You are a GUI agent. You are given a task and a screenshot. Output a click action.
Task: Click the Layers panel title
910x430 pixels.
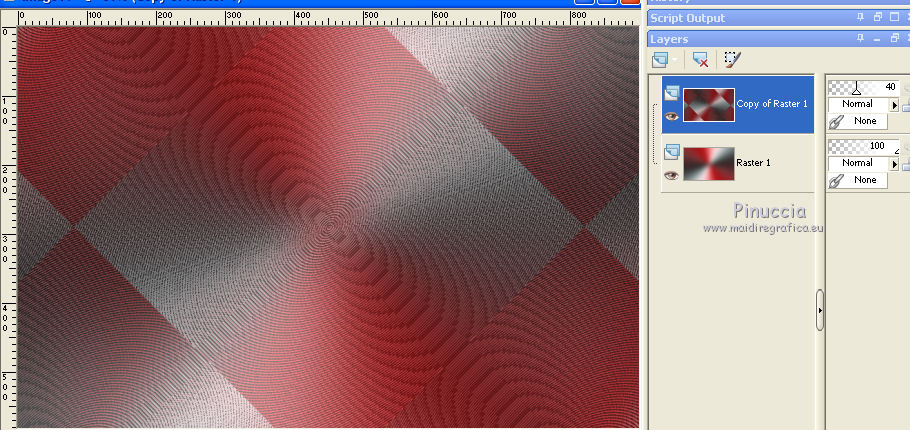[669, 39]
